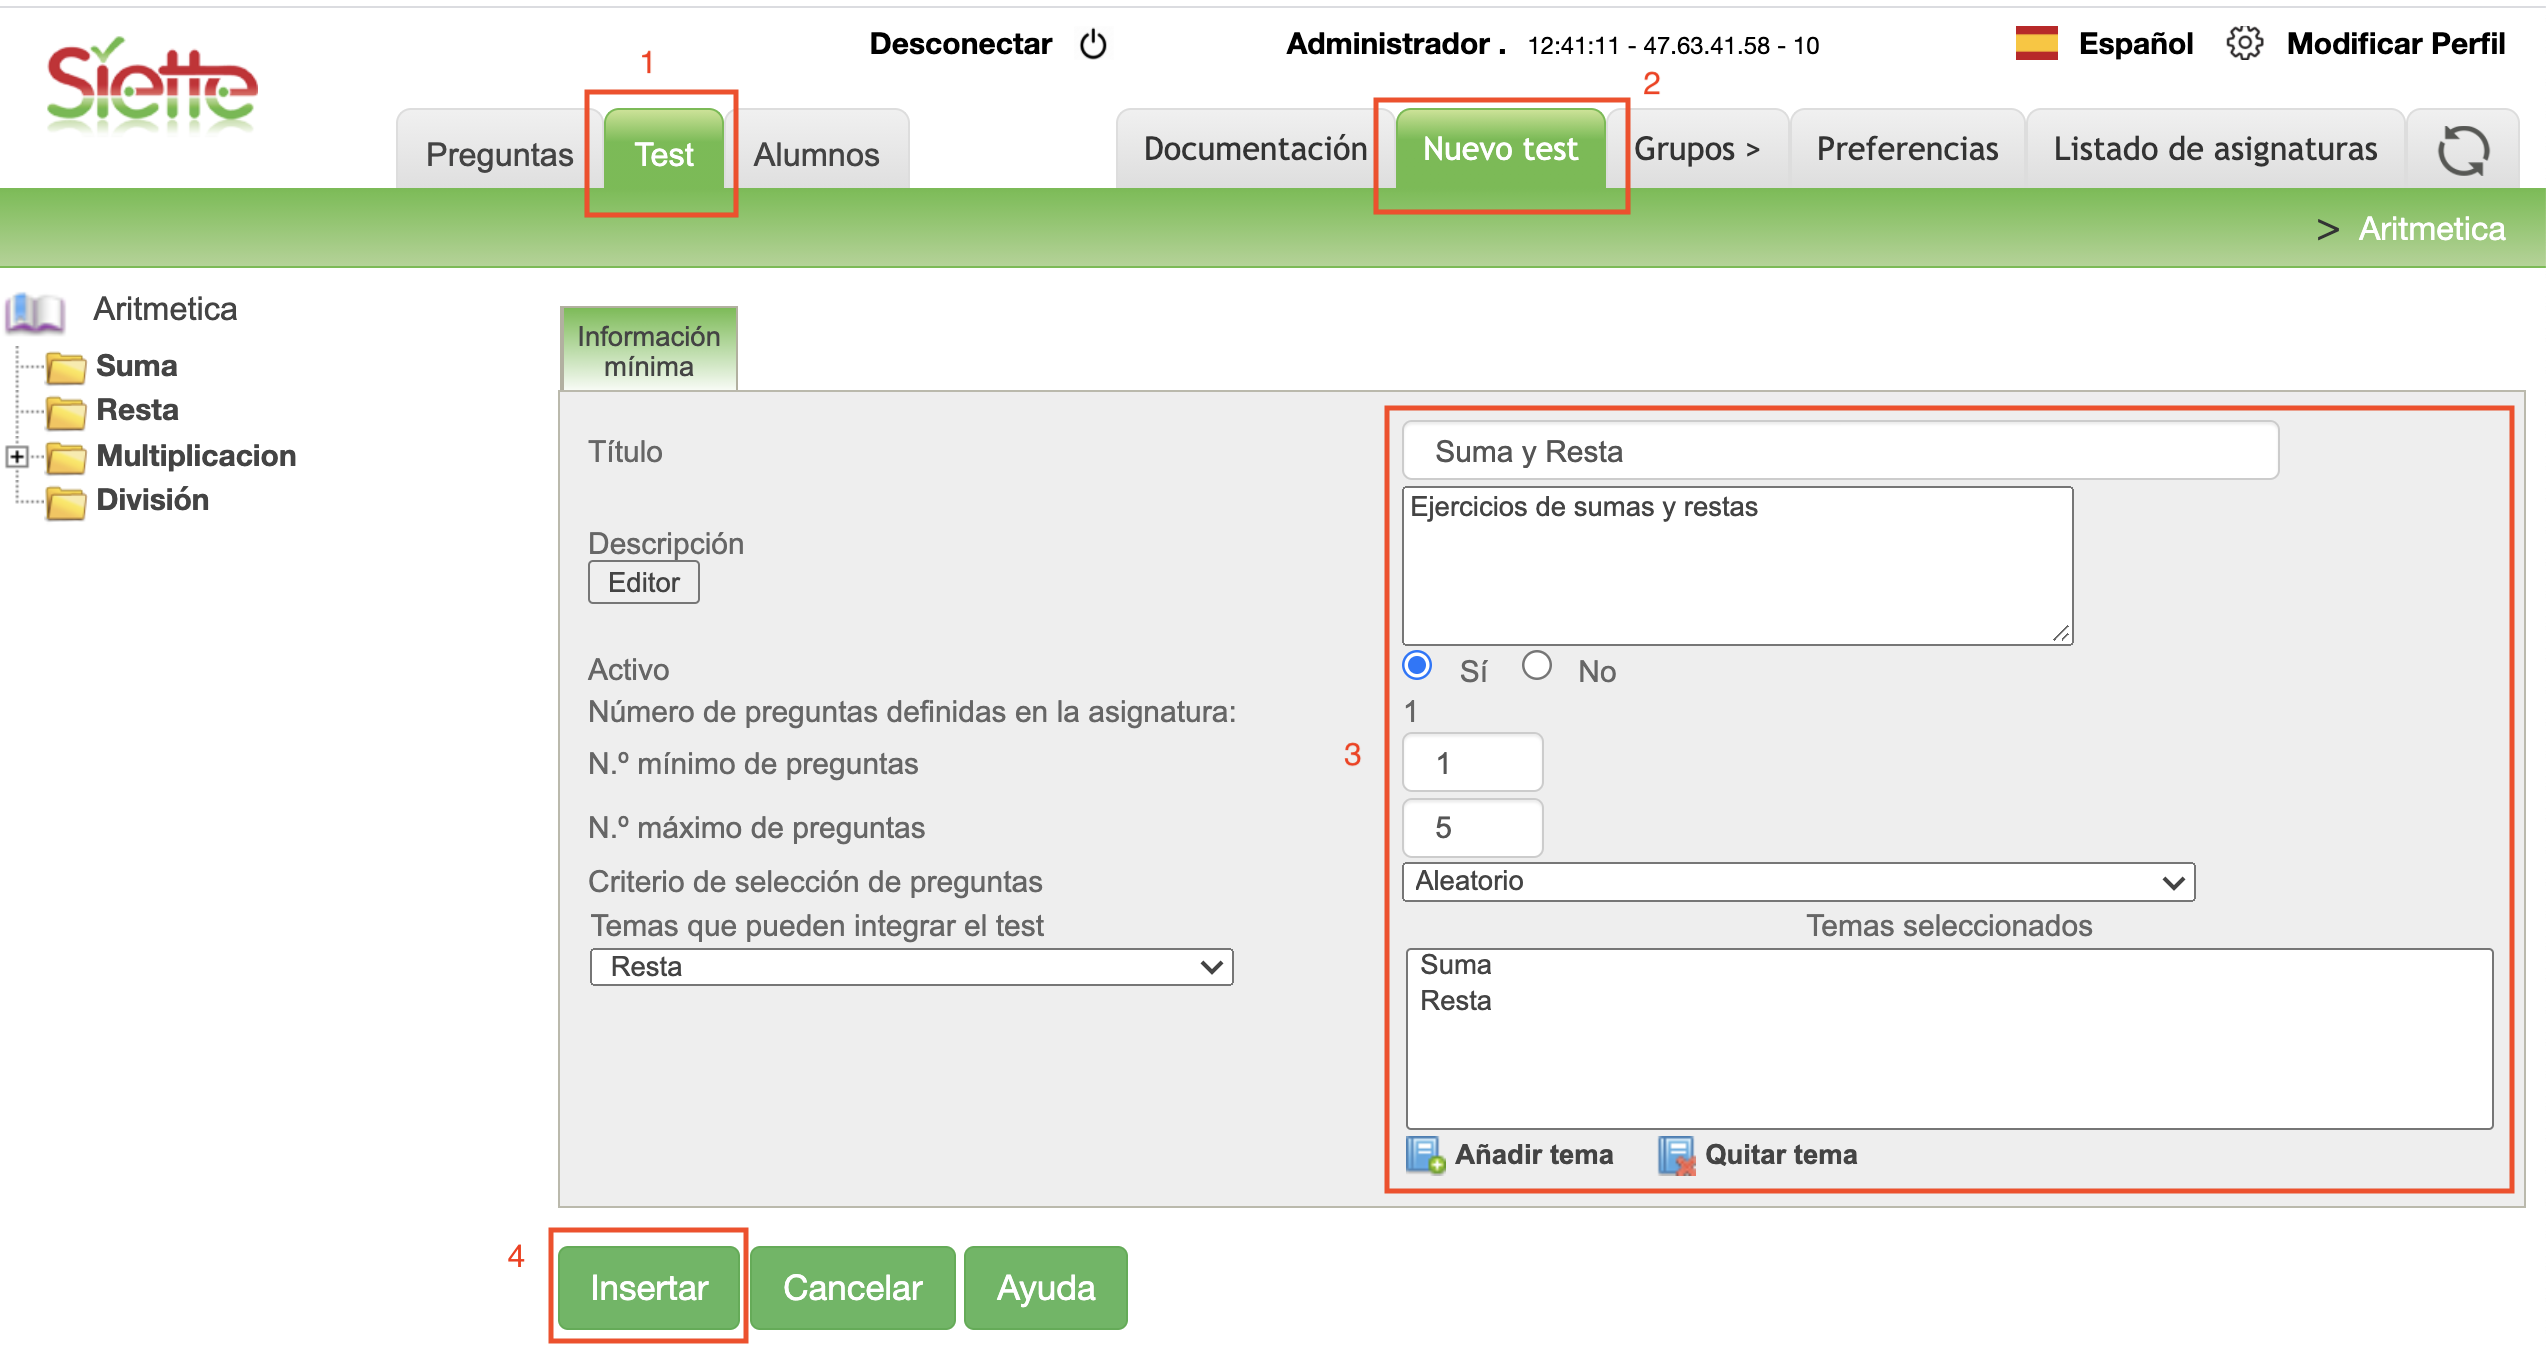The image size is (2546, 1348).
Task: Click the Spanish flag language icon
Action: click(2036, 44)
